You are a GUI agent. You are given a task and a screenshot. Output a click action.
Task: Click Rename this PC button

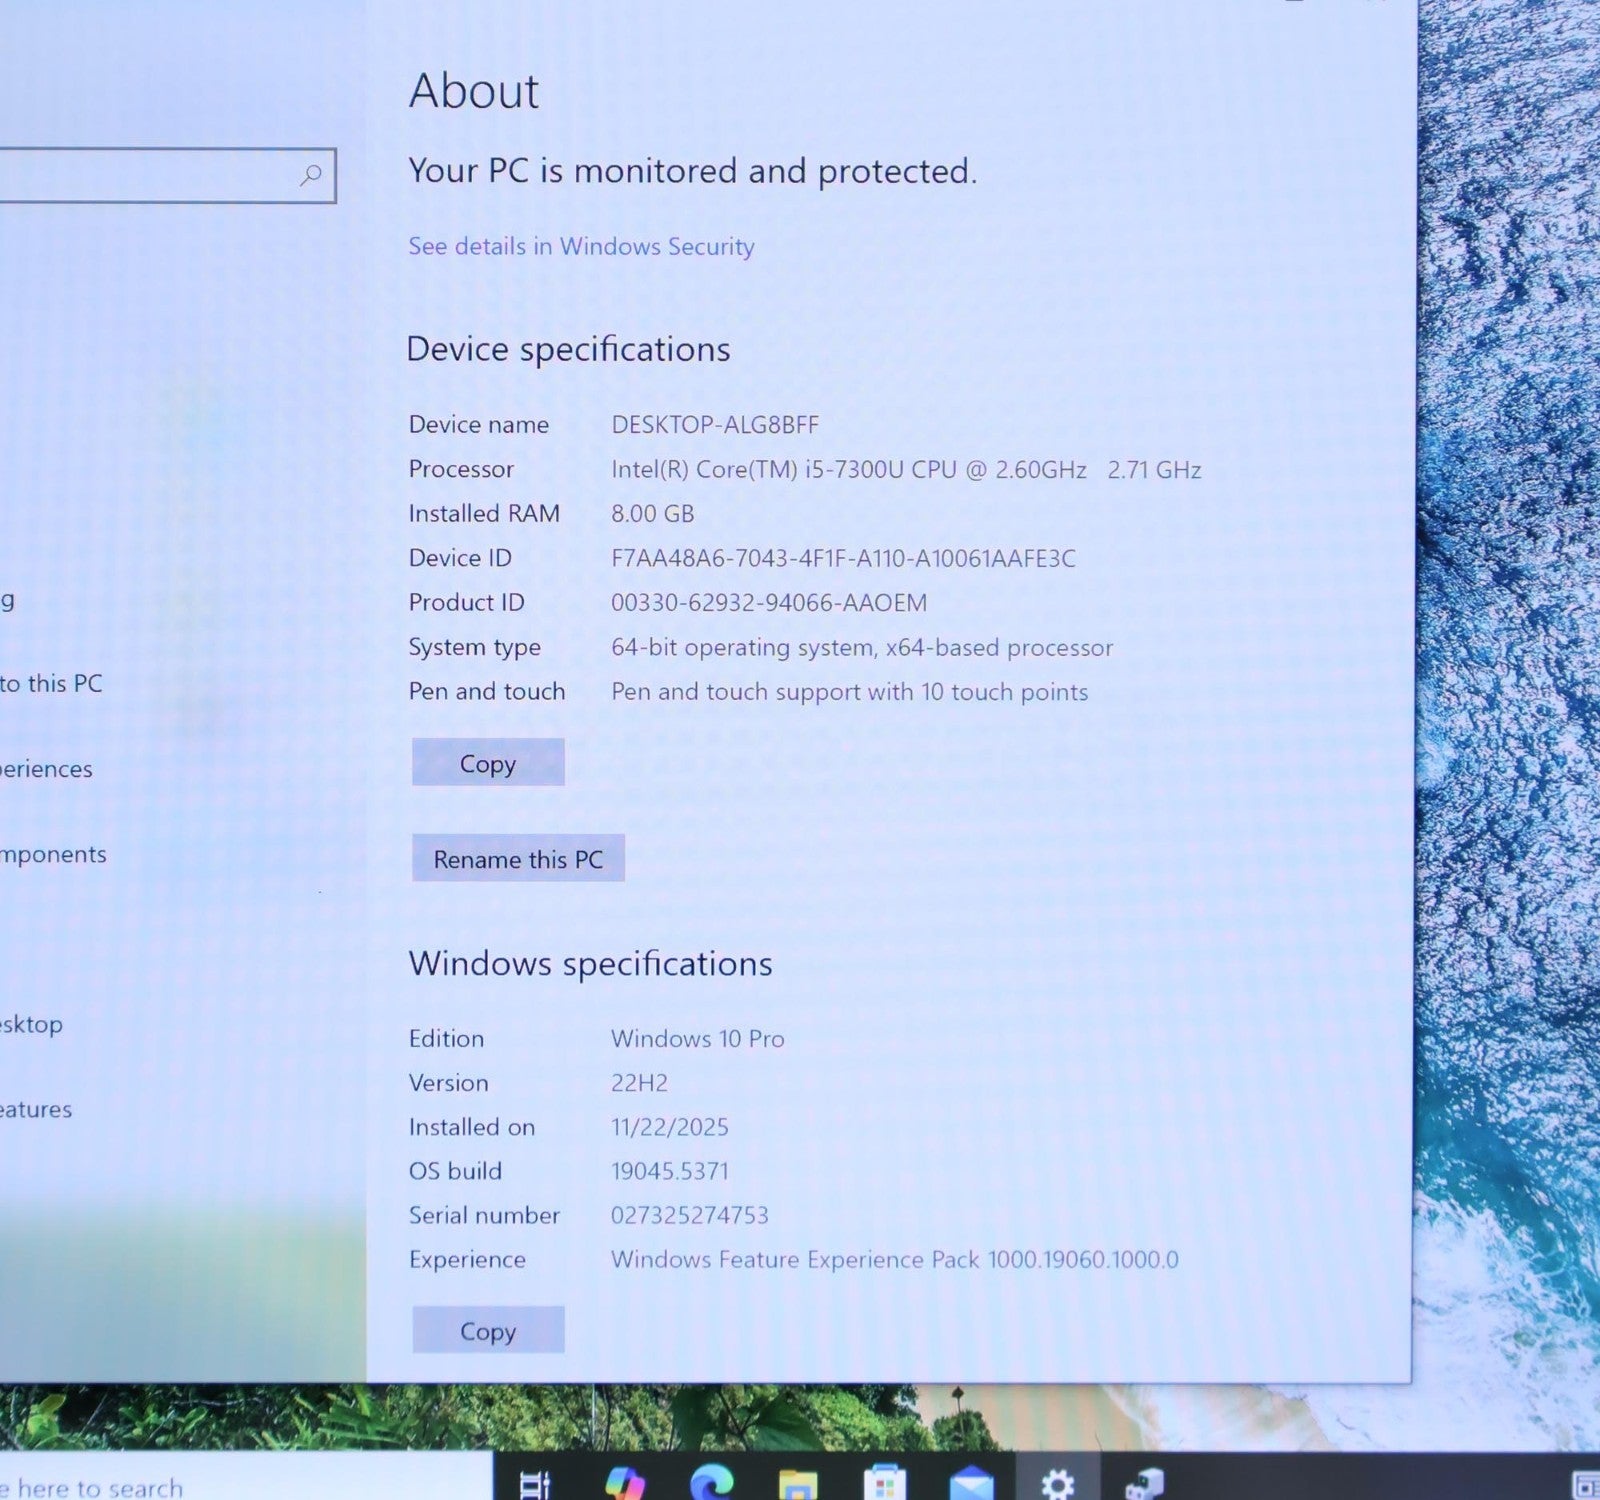point(517,859)
